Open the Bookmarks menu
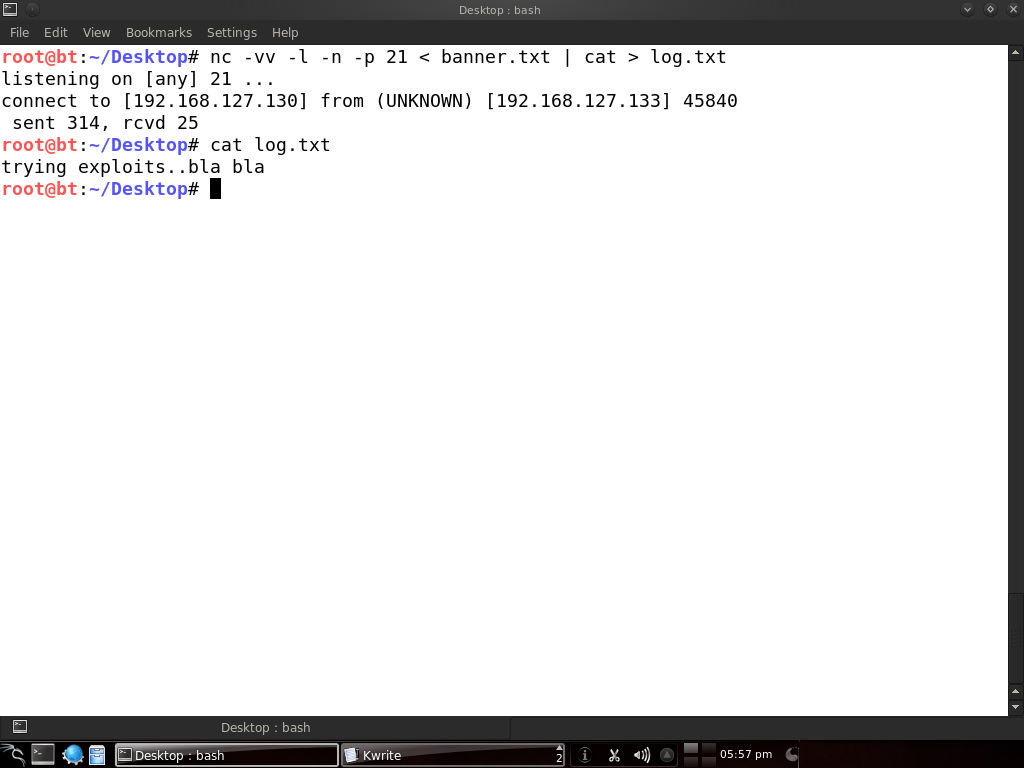1024x768 pixels. [158, 32]
